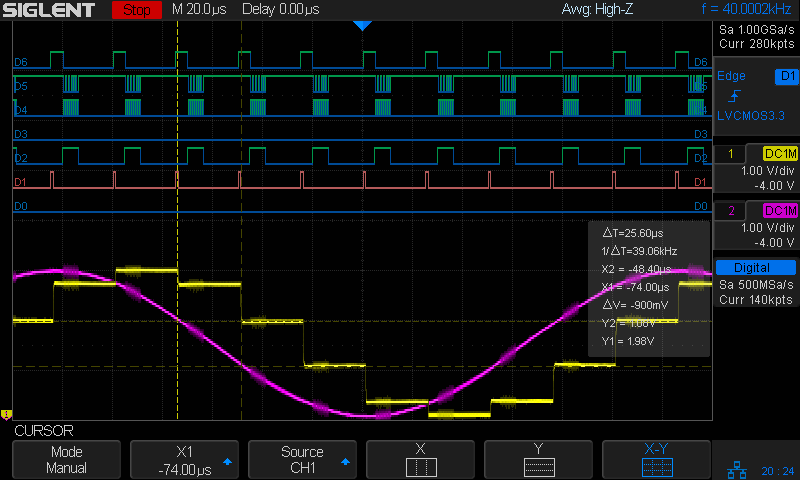Click the Delay 0.00µs readout
The width and height of the screenshot is (800, 480).
pyautogui.click(x=282, y=10)
